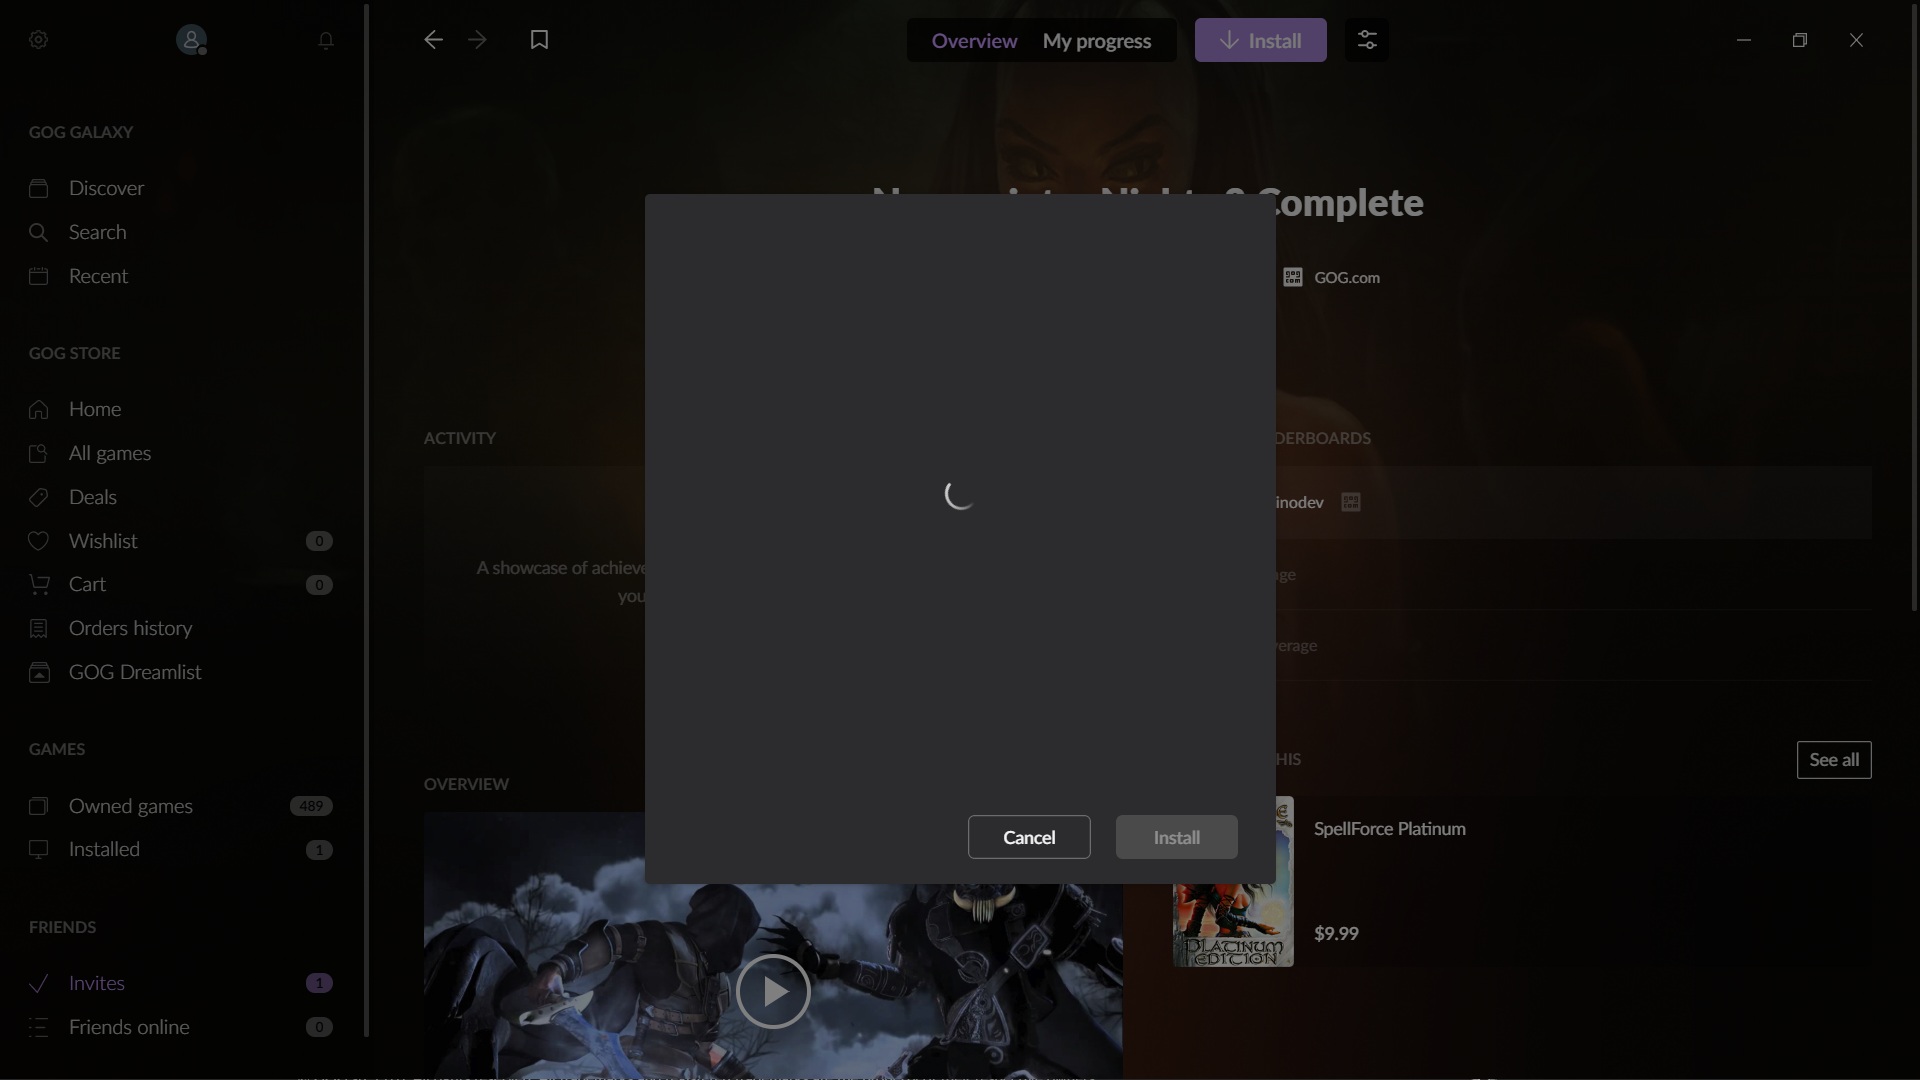The height and width of the screenshot is (1080, 1920).
Task: Open the notifications bell
Action: pyautogui.click(x=326, y=40)
